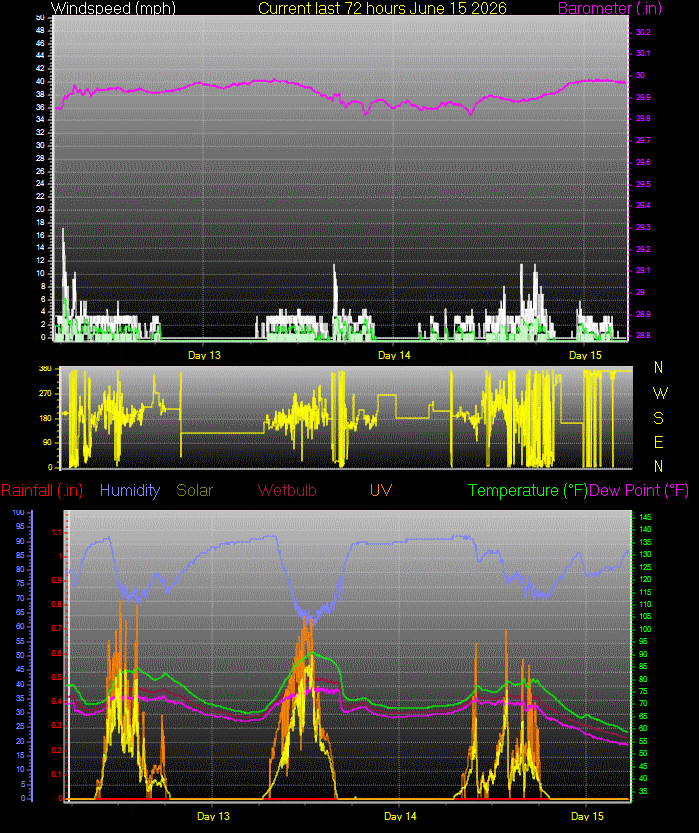Click the 'W' wind direction label
The width and height of the screenshot is (699, 833).
(660, 393)
